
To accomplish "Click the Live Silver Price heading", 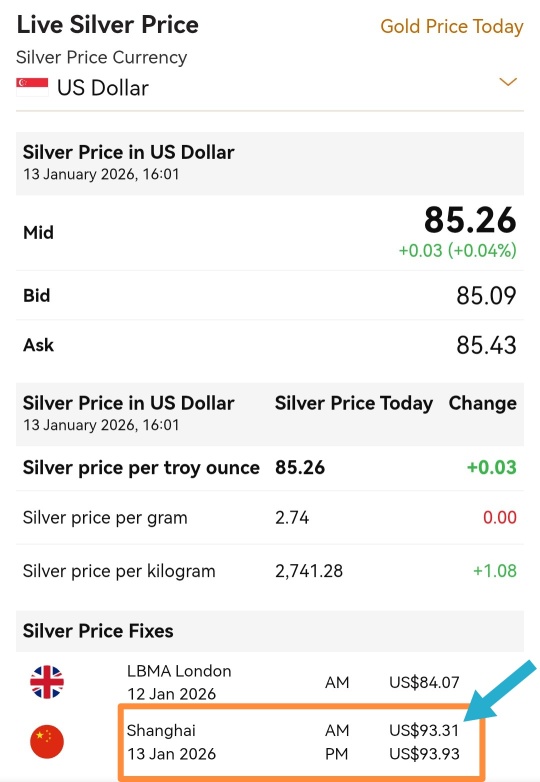I will click(x=108, y=25).
